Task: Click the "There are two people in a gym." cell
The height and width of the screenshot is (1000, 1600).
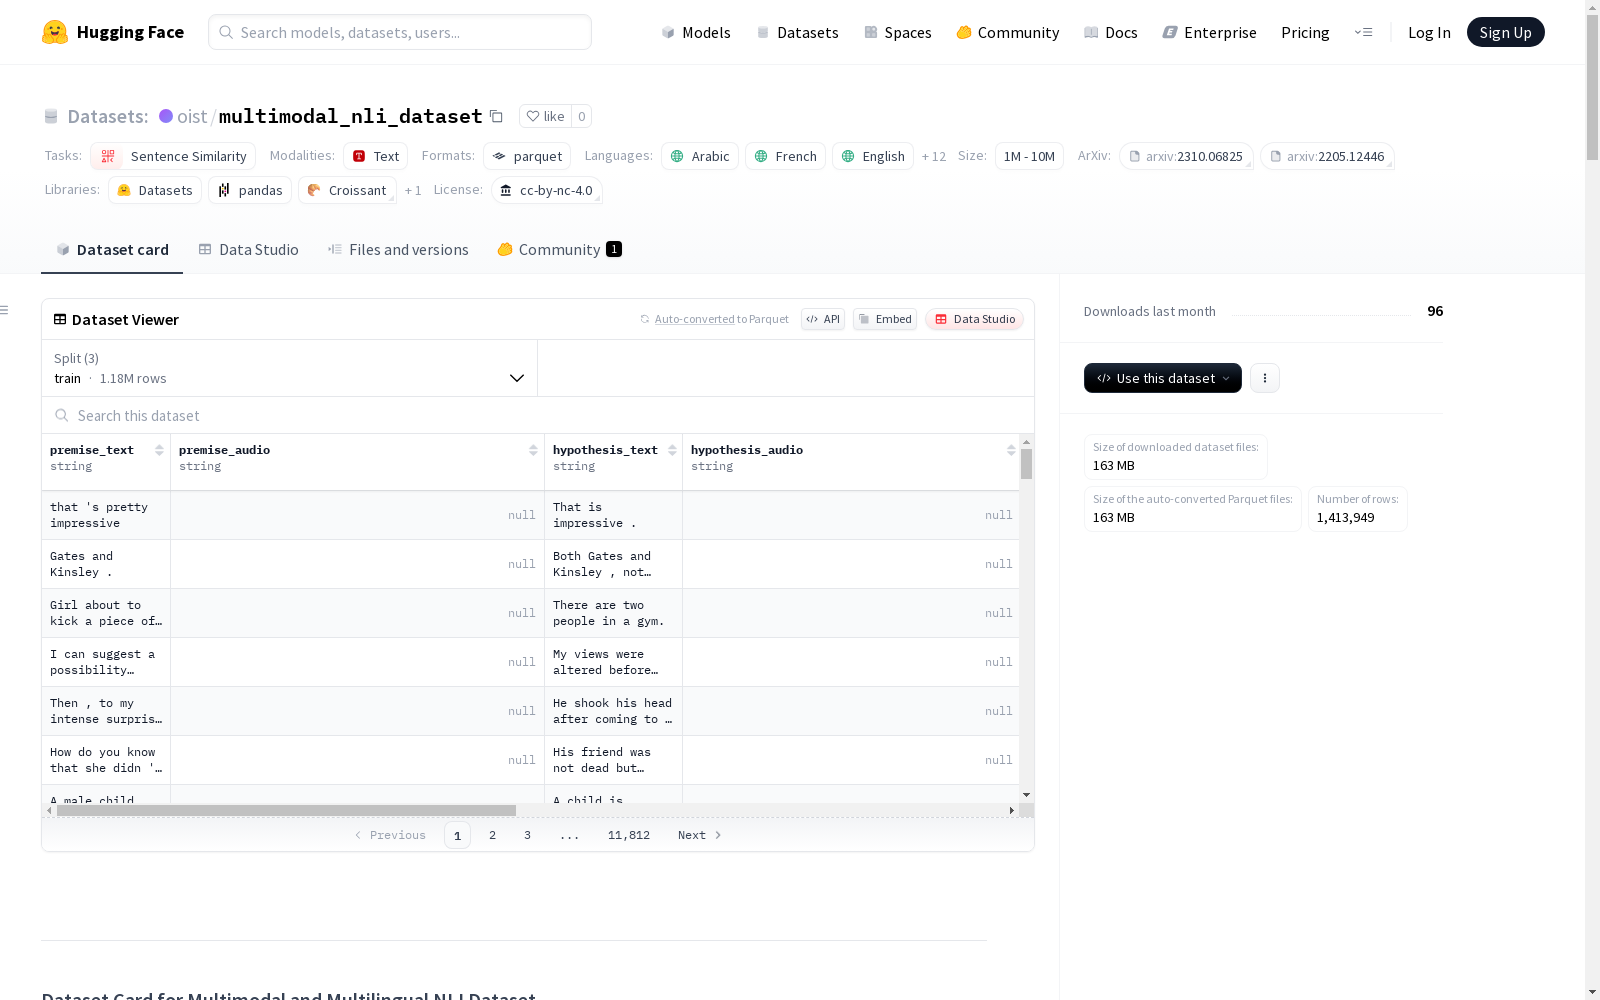Action: pos(613,613)
